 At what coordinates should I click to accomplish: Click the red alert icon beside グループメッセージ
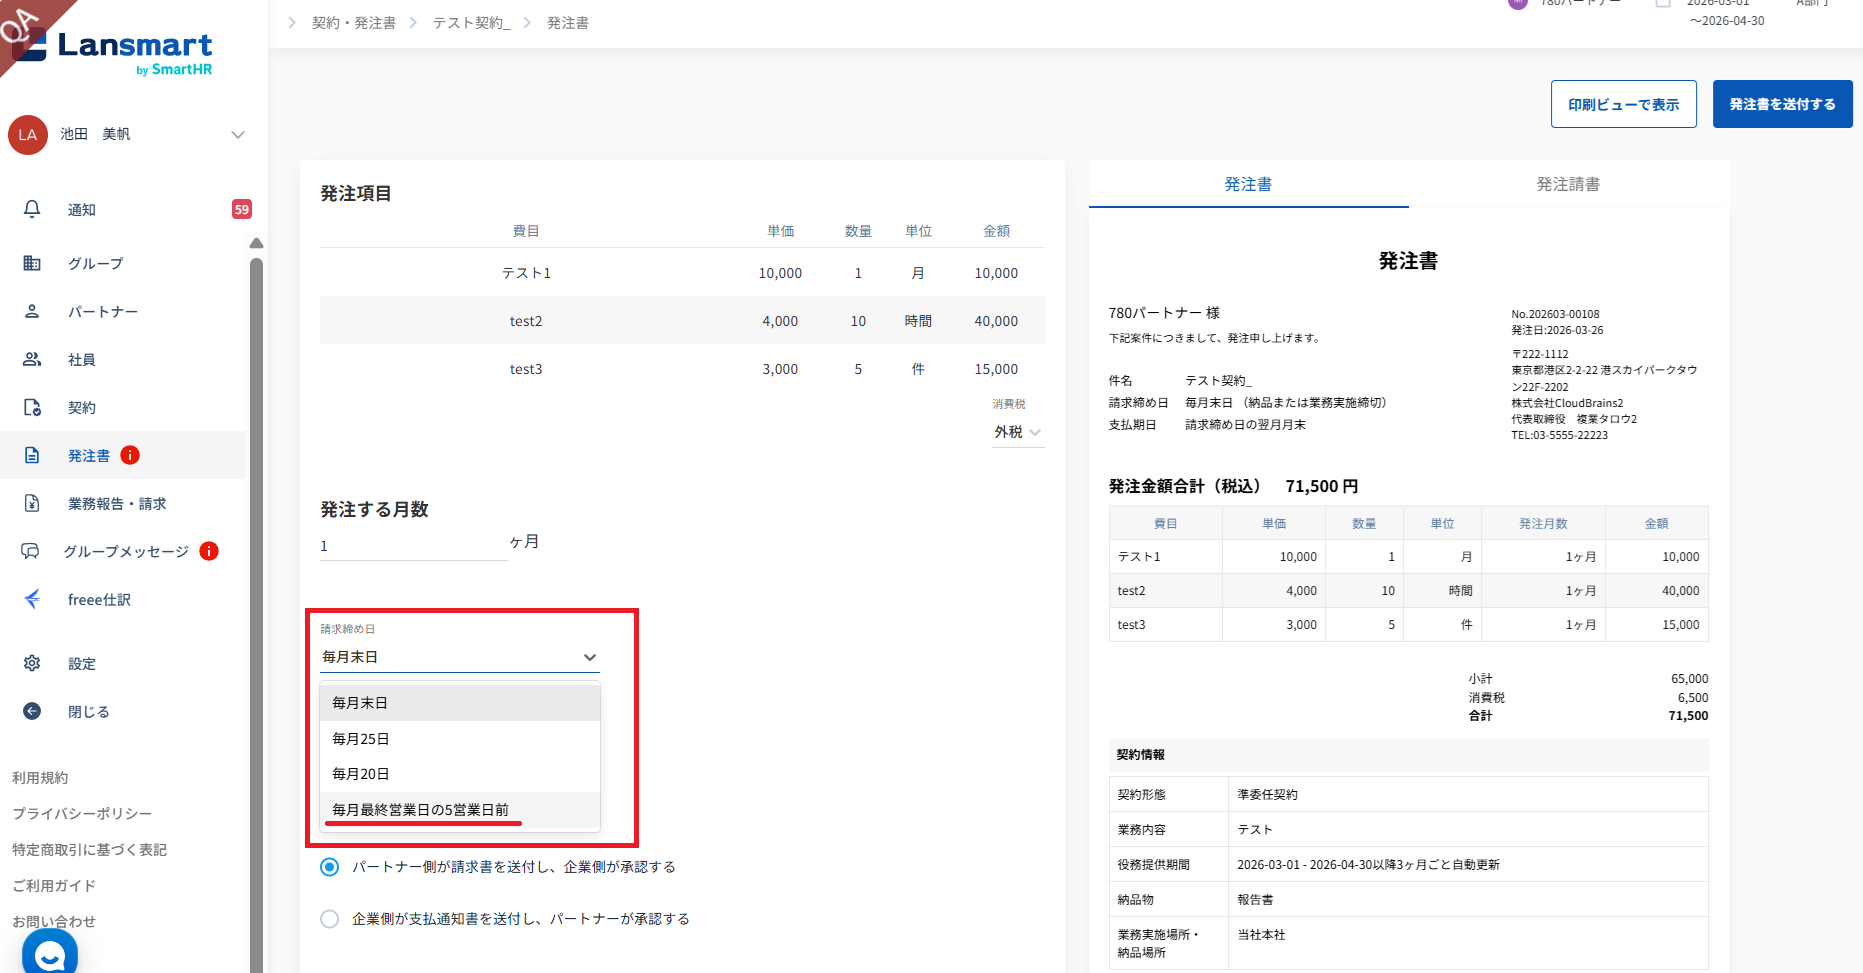[x=209, y=551]
